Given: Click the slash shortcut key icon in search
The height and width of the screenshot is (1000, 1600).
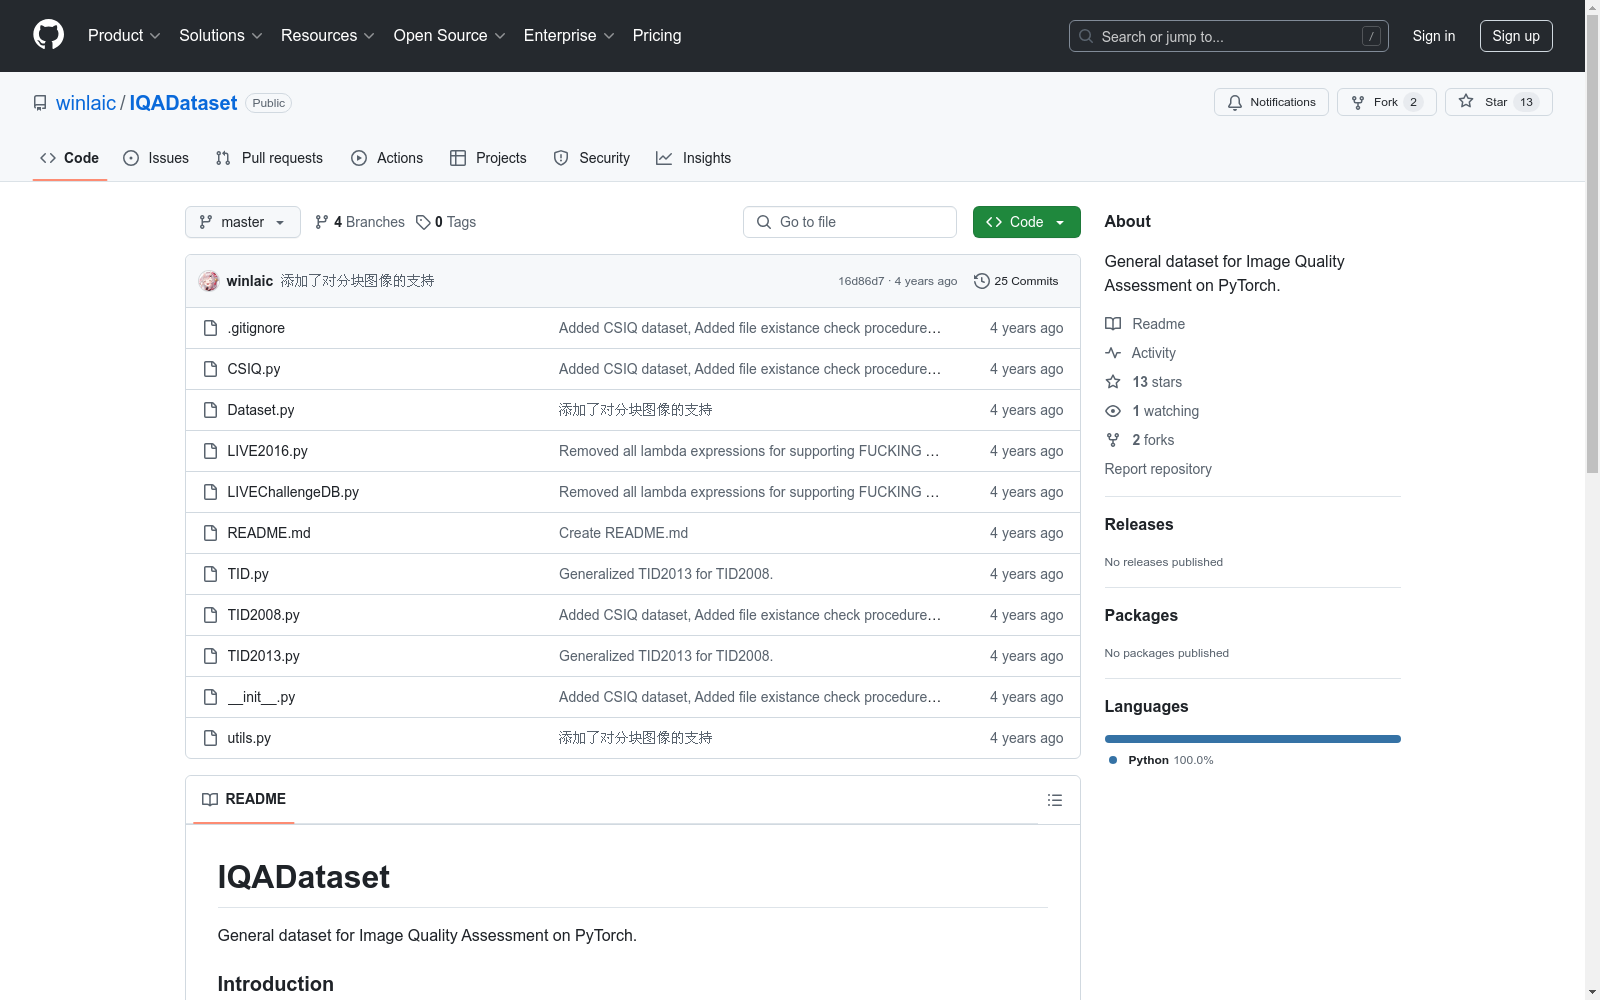Looking at the screenshot, I should (x=1371, y=36).
